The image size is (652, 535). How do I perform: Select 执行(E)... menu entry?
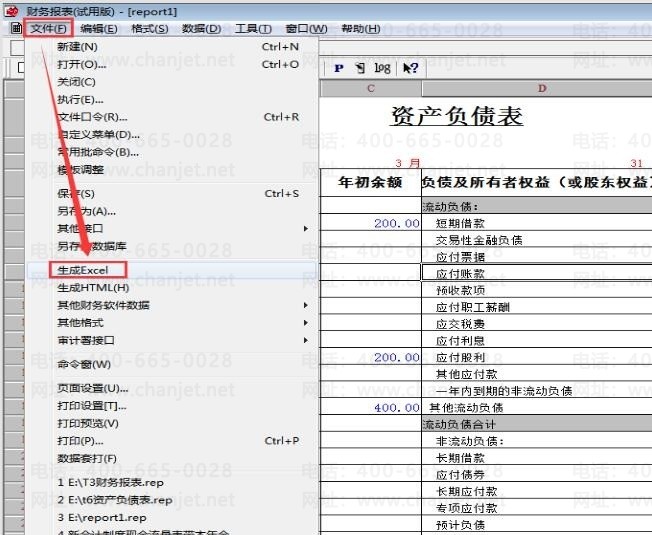click(x=172, y=100)
